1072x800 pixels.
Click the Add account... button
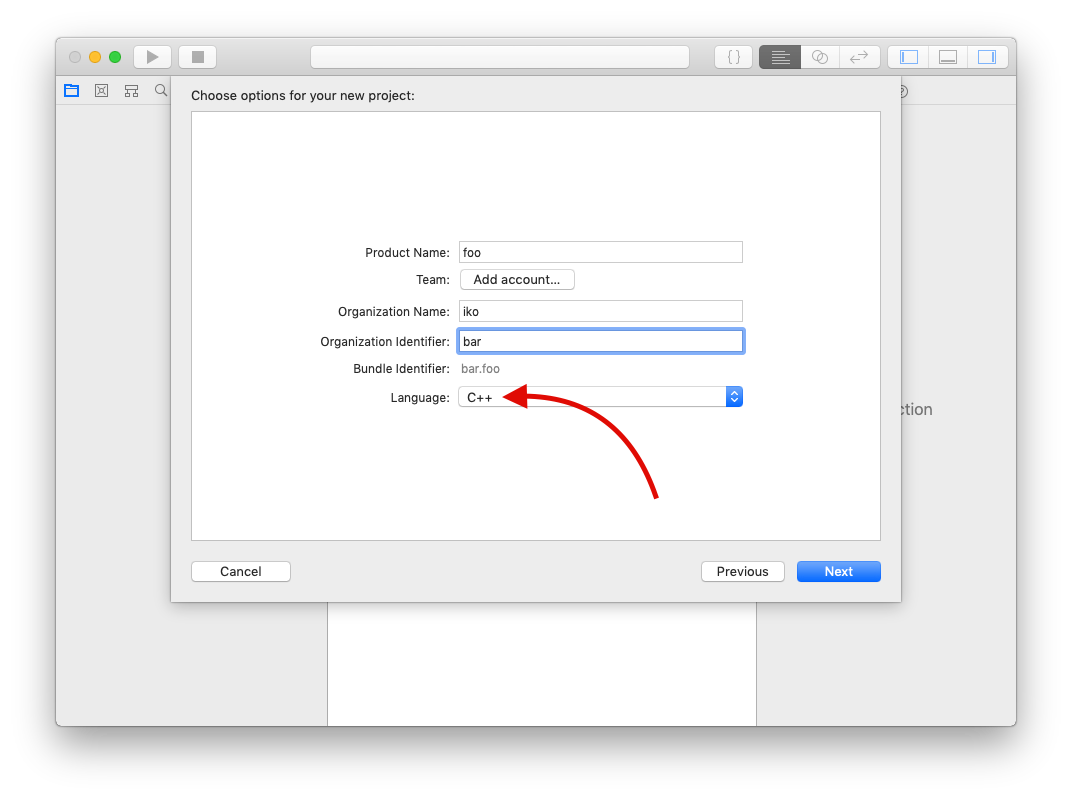pyautogui.click(x=517, y=280)
